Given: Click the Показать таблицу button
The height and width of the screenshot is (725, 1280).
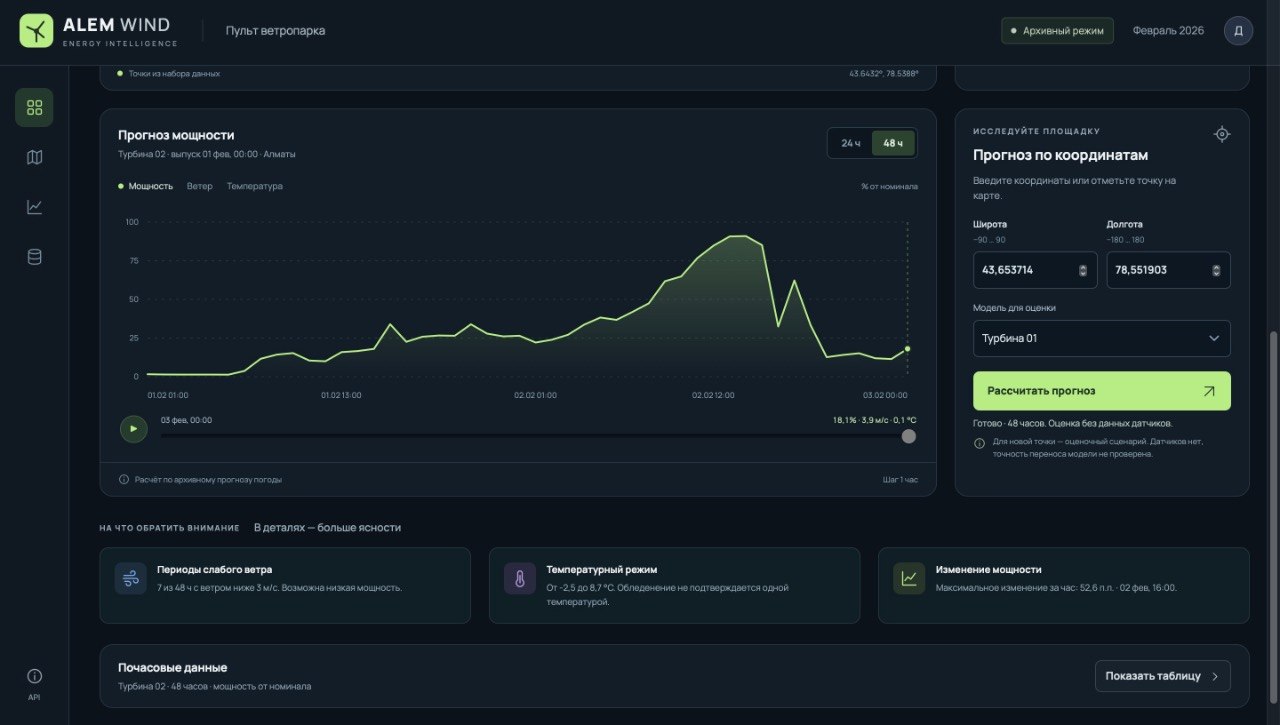Looking at the screenshot, I should pos(1162,676).
